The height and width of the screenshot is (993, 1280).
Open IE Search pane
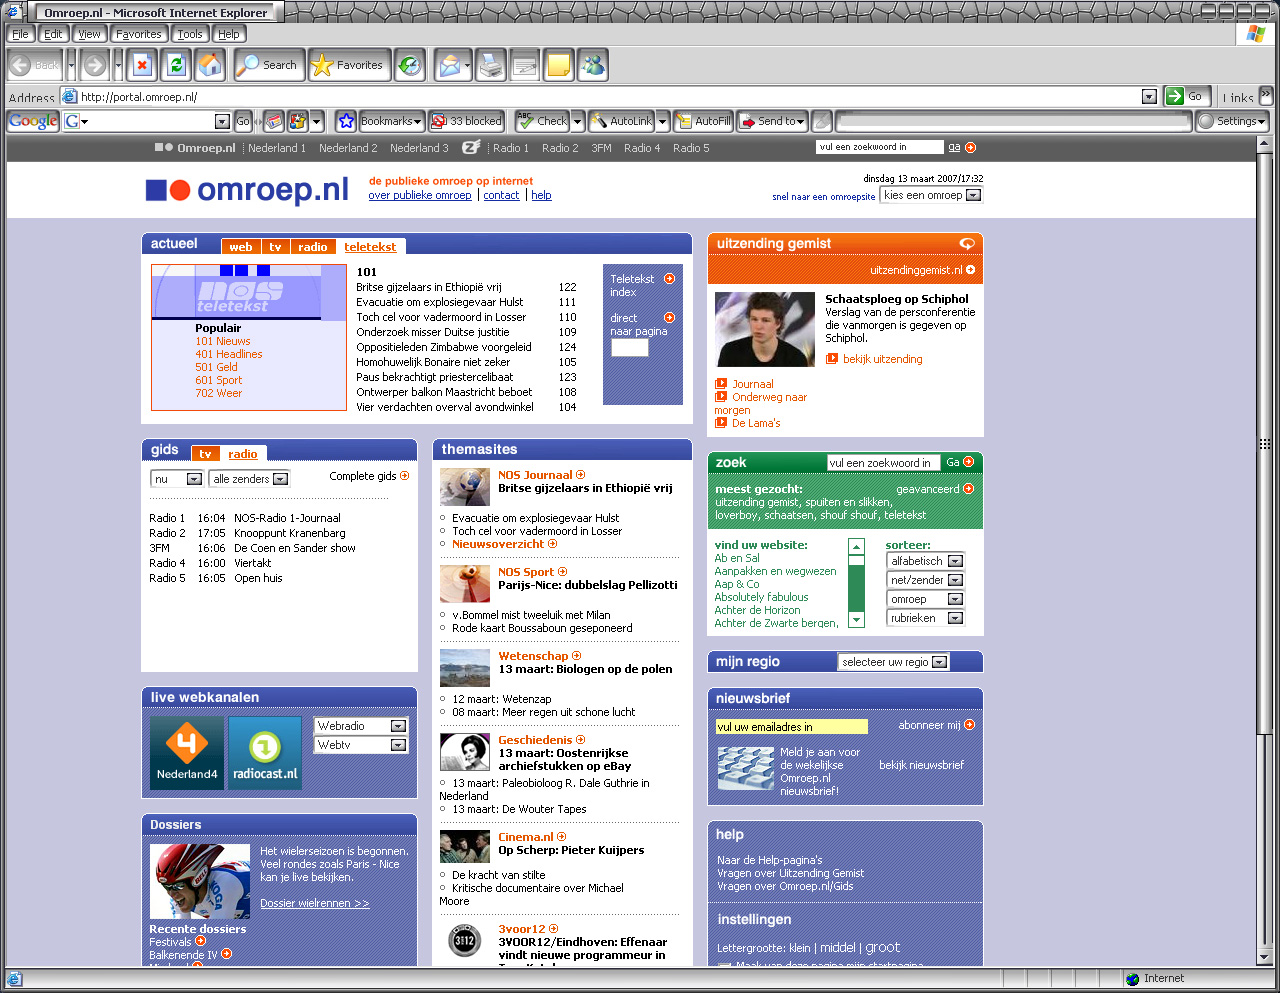point(268,65)
